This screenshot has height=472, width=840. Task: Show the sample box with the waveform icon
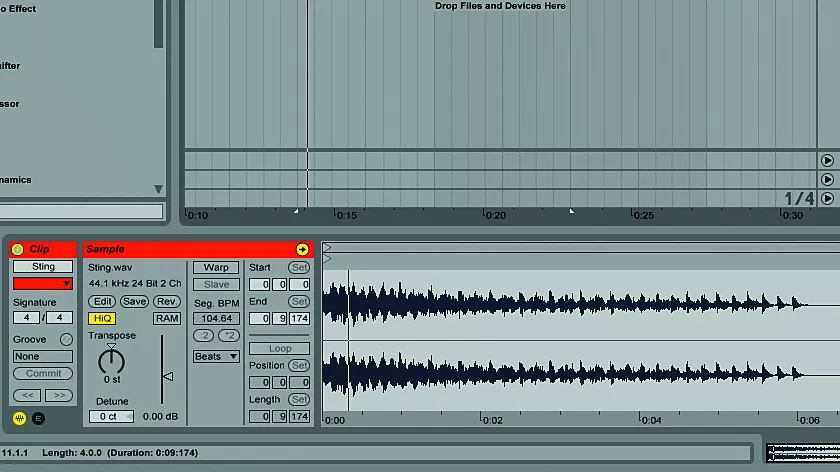point(19,418)
